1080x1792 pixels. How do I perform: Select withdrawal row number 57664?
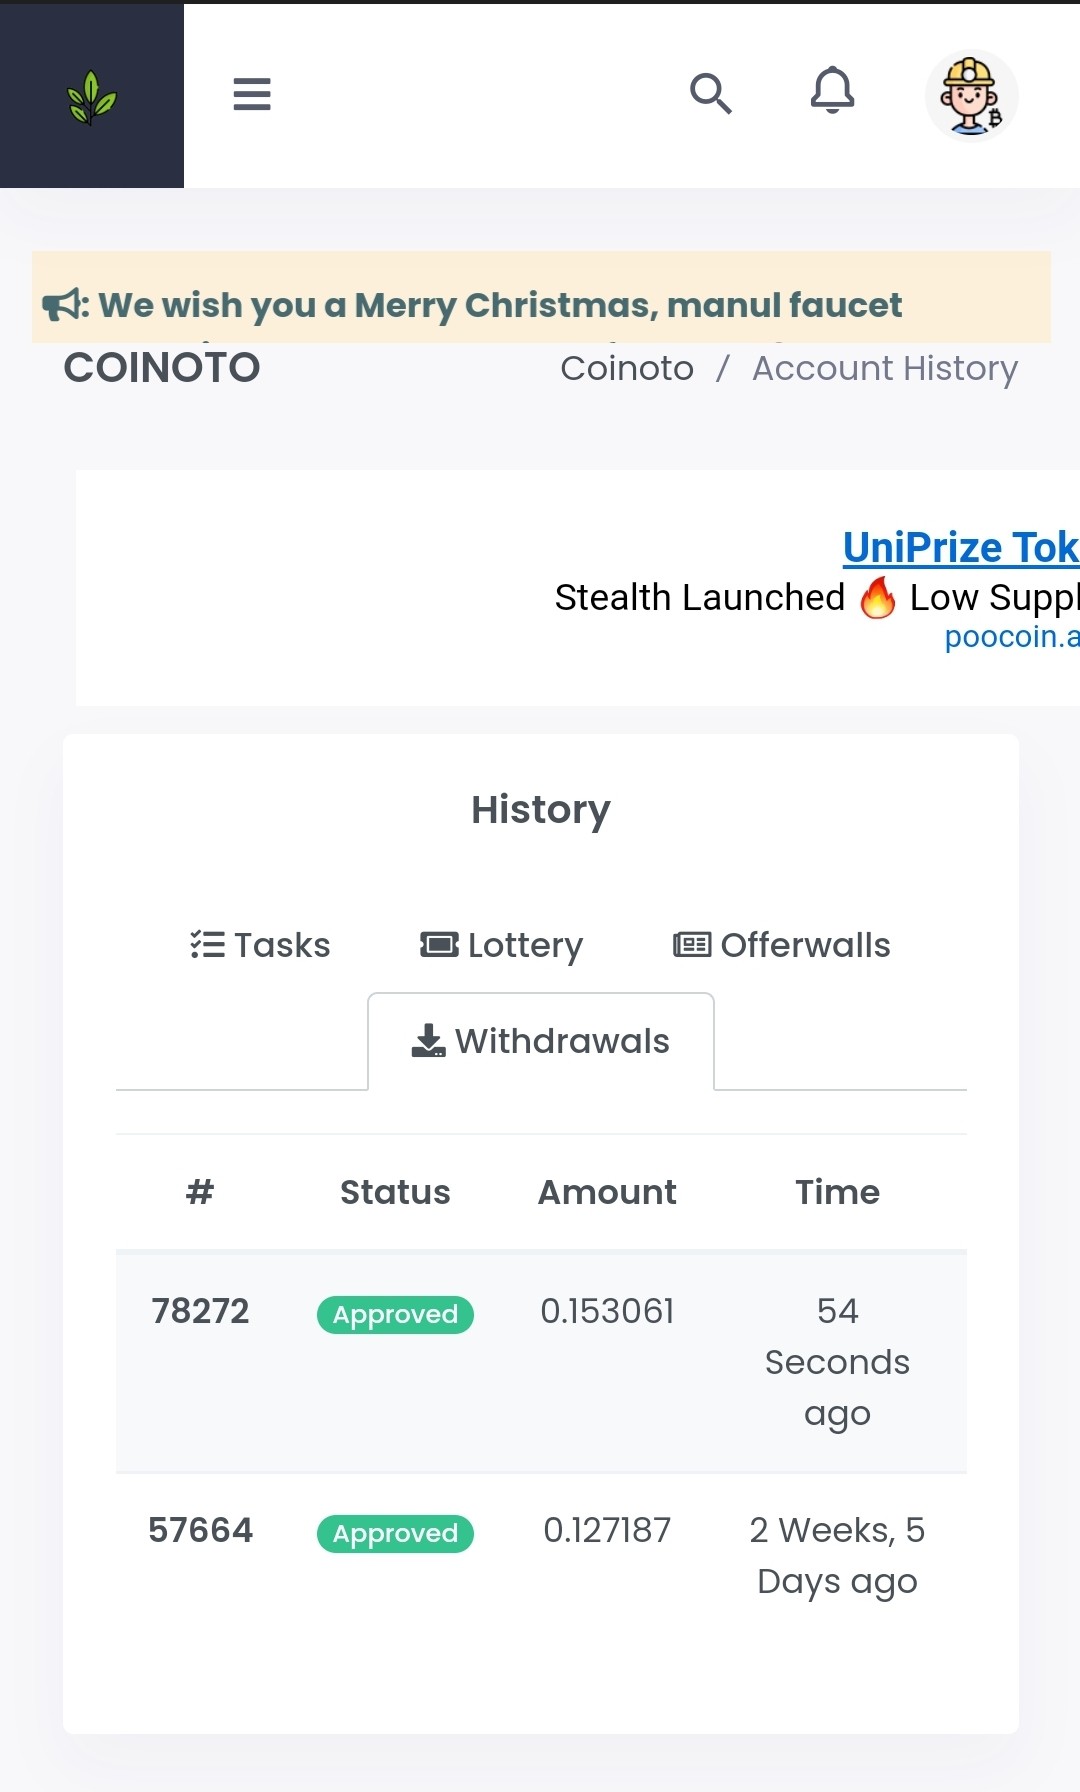click(x=541, y=1556)
